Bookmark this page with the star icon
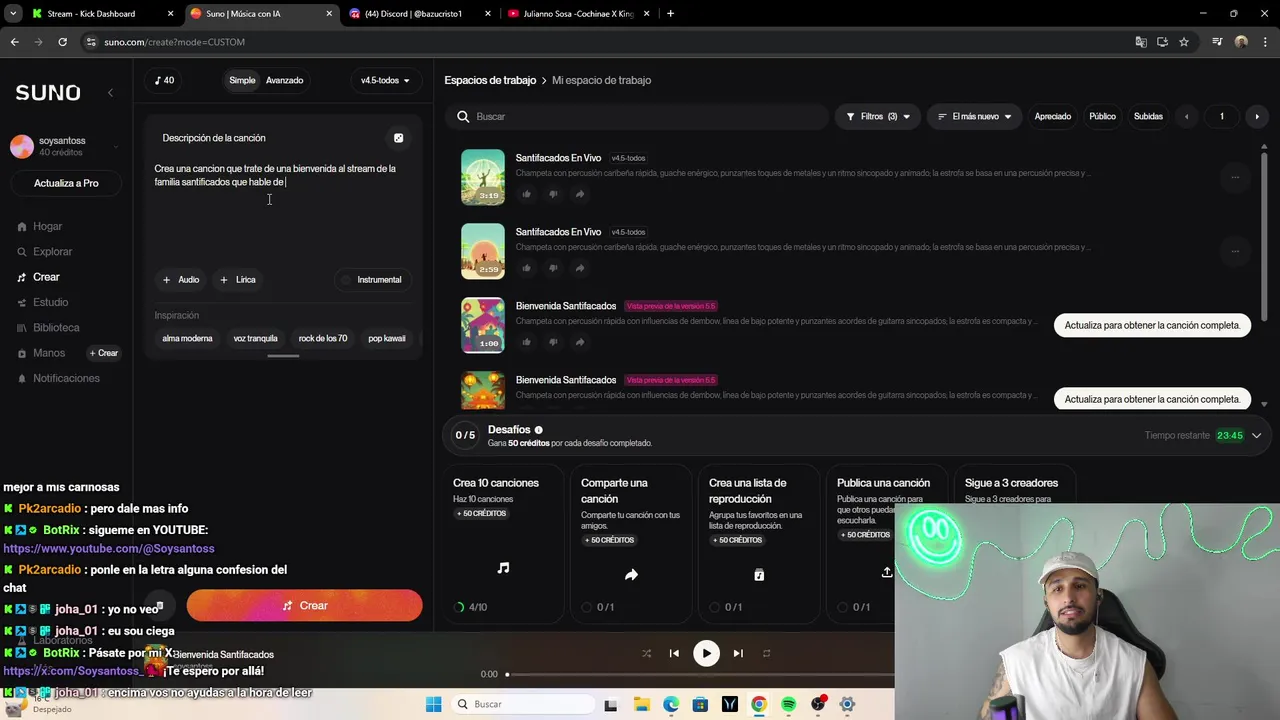This screenshot has height=720, width=1280. [1184, 42]
